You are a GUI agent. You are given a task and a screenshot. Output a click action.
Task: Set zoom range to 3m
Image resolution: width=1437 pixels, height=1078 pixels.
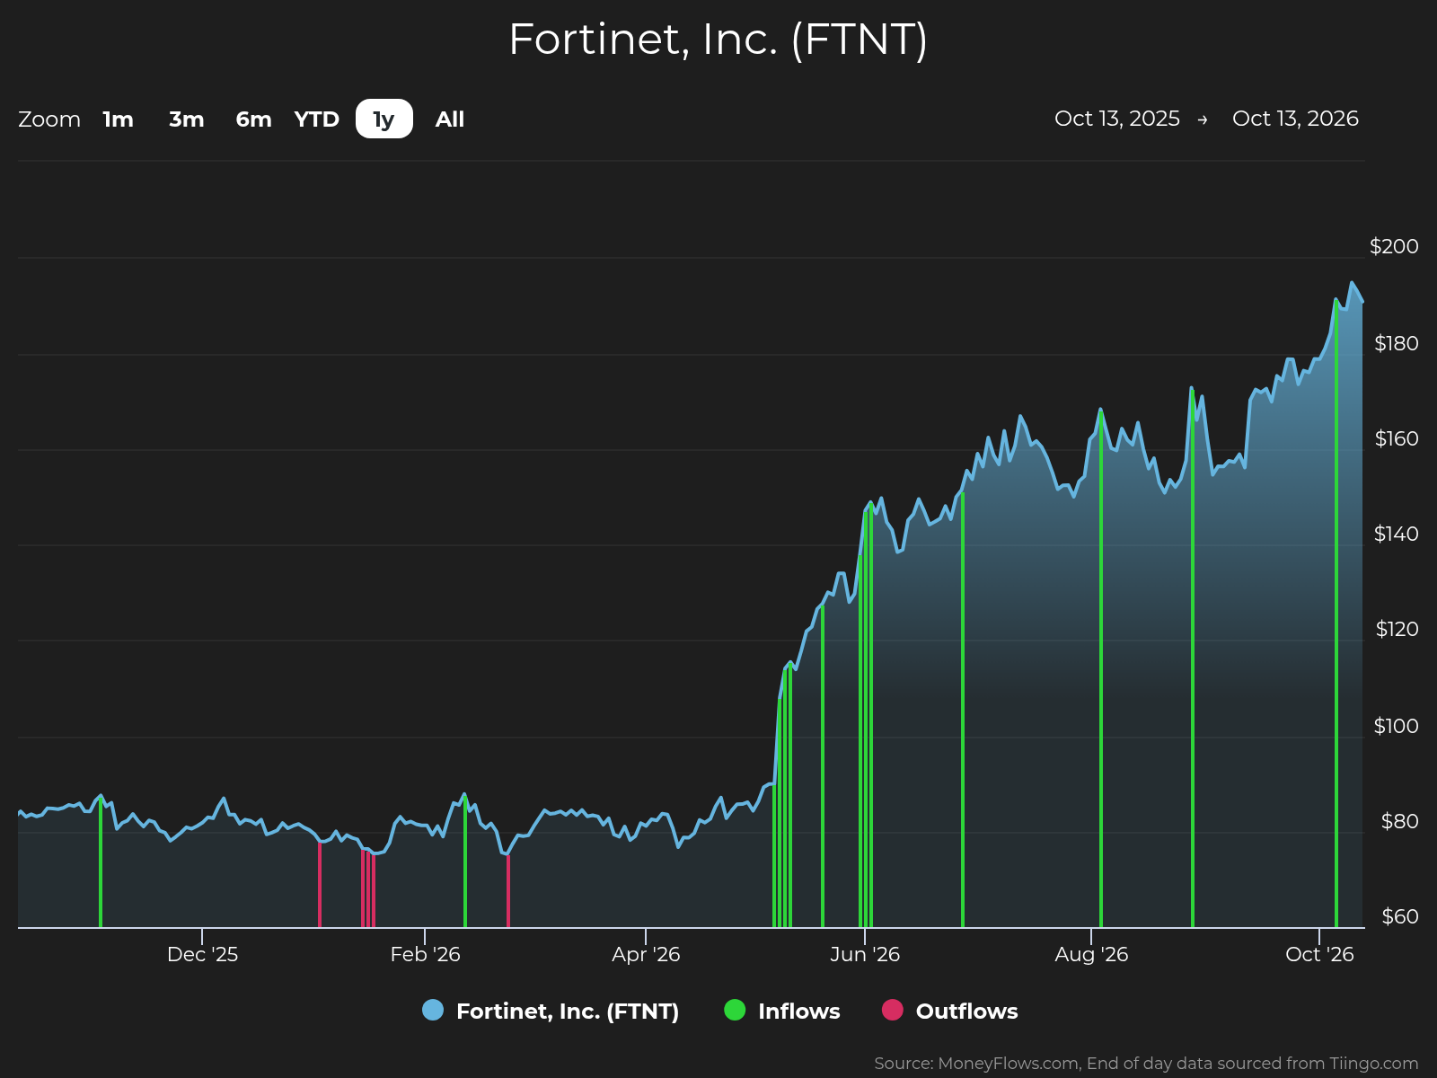tap(186, 119)
